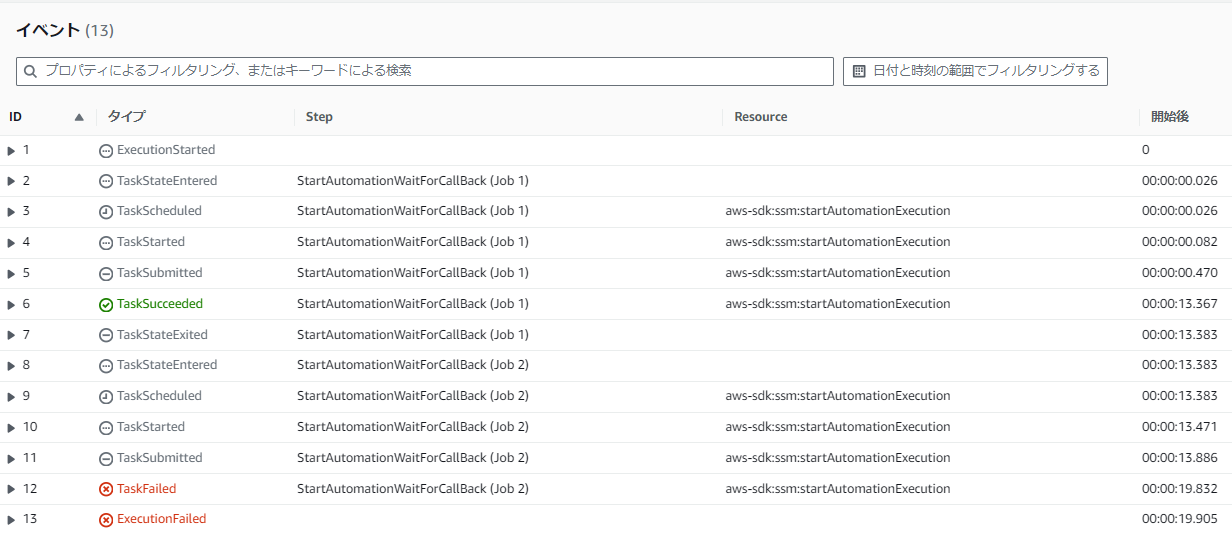The height and width of the screenshot is (534, 1232).
Task: Click Resource startAutomationExecution in row 12
Action: tap(838, 489)
